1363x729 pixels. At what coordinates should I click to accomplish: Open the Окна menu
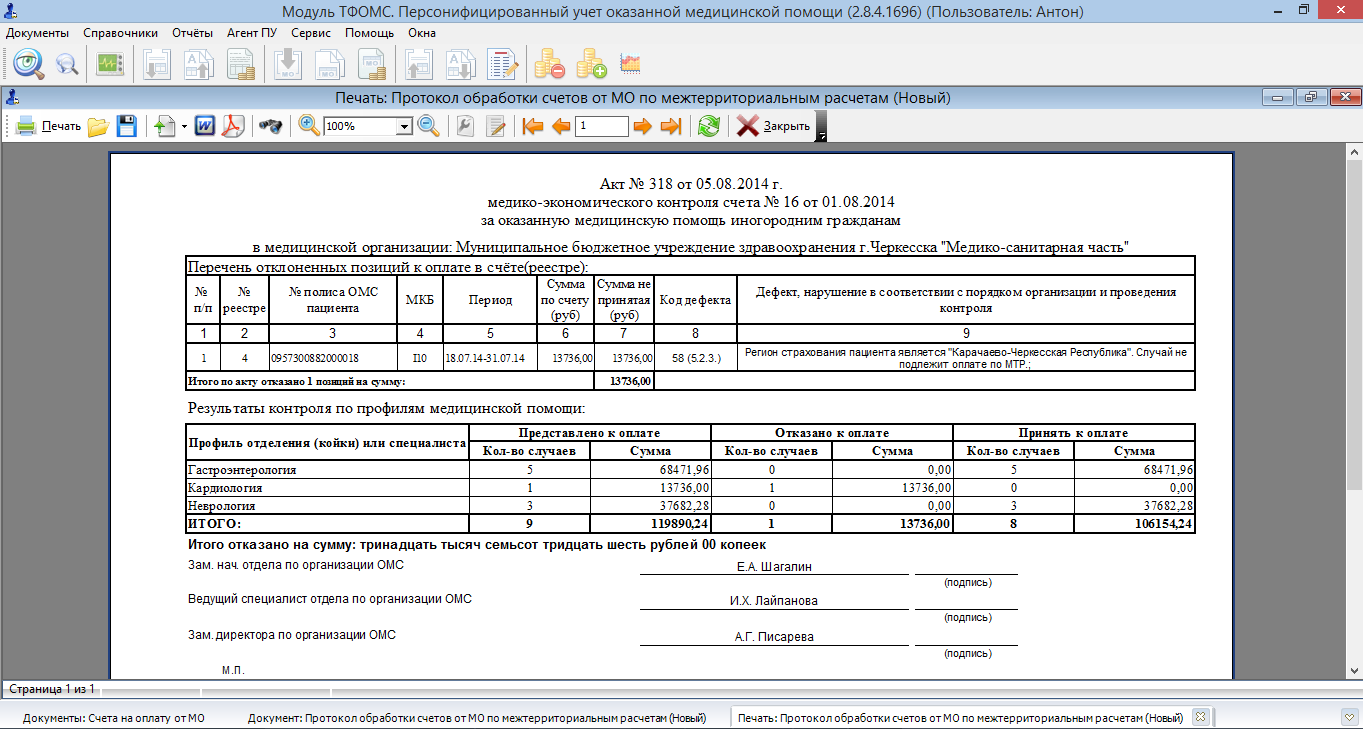click(422, 33)
